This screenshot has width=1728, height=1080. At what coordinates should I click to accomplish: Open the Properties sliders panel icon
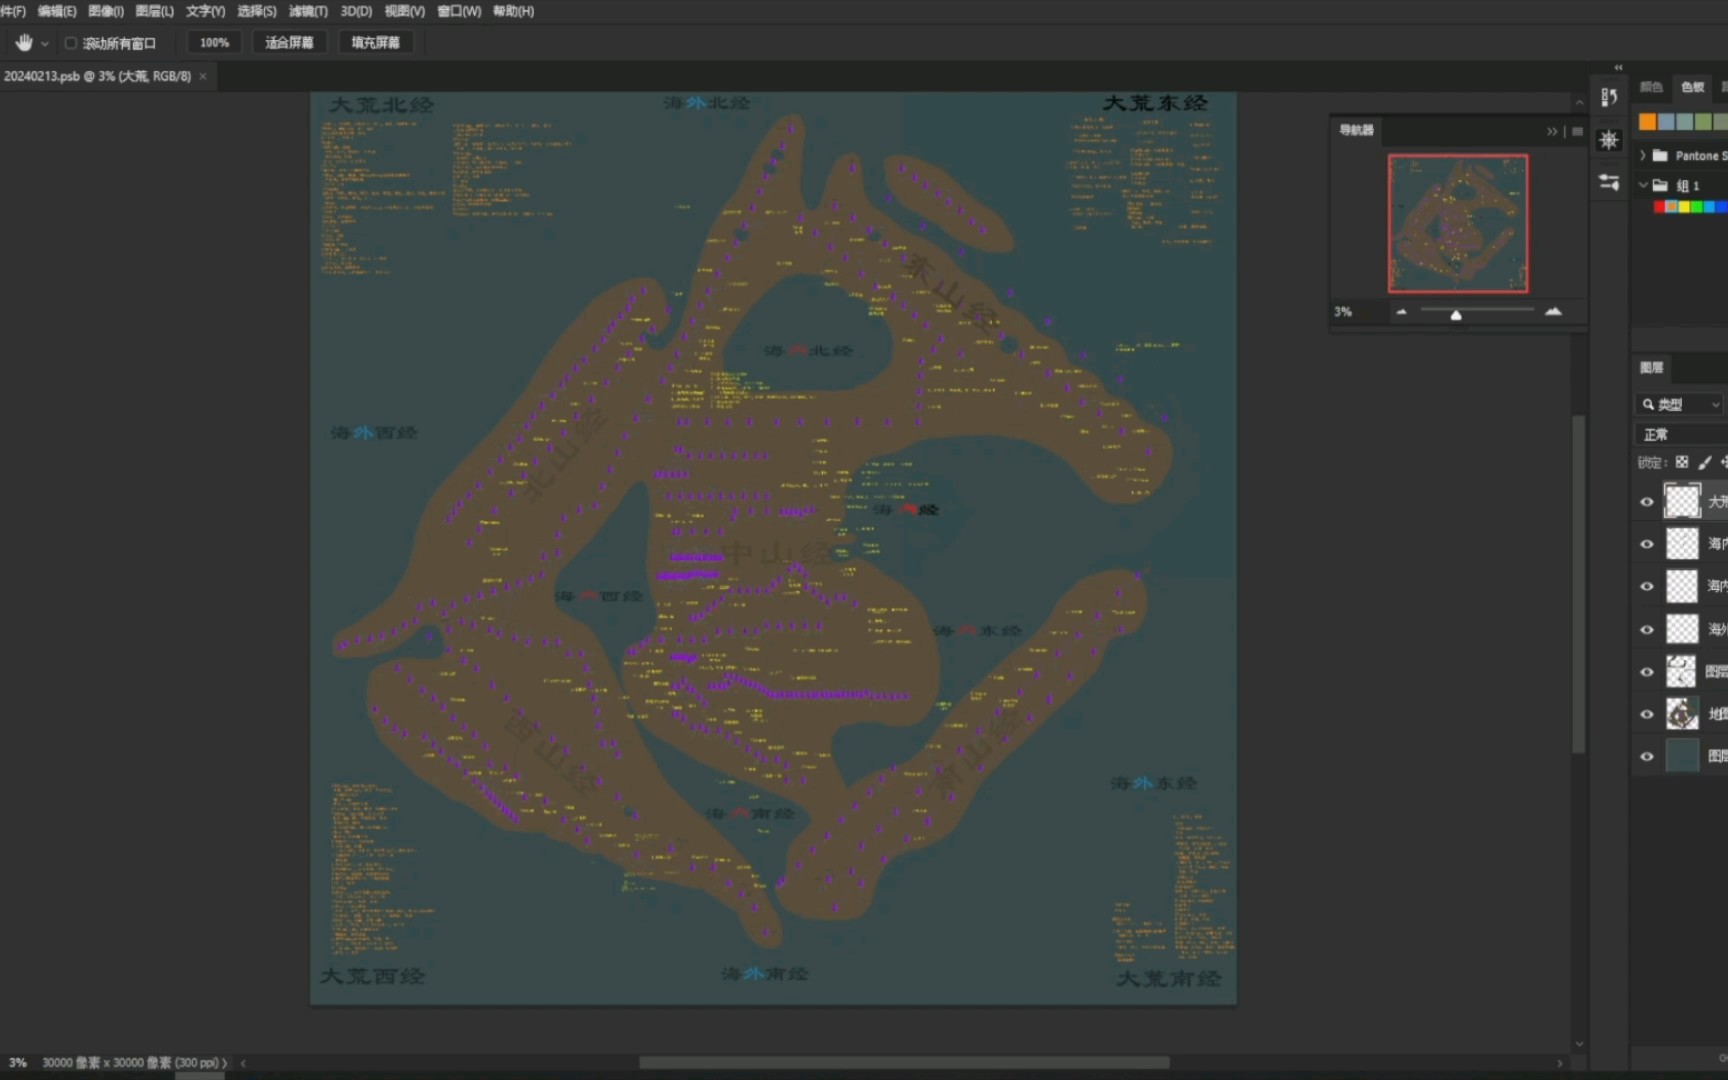1609,183
